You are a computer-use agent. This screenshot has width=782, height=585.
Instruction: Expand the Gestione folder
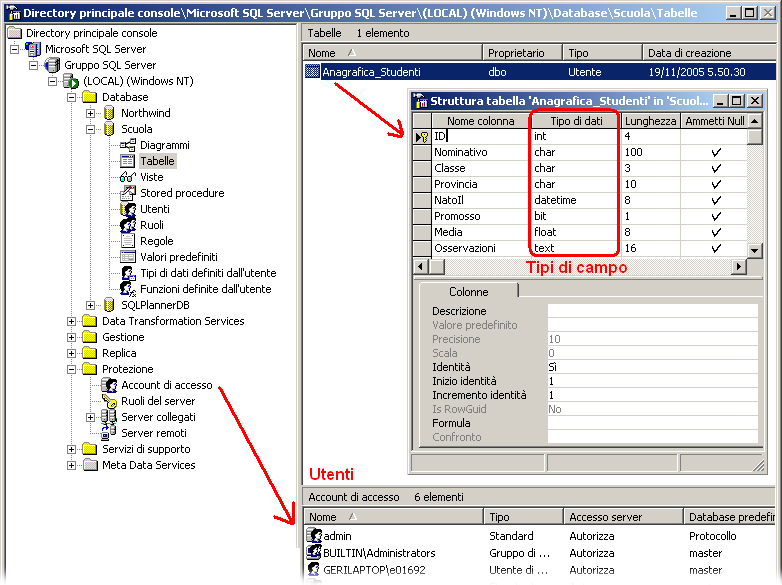tap(71, 337)
